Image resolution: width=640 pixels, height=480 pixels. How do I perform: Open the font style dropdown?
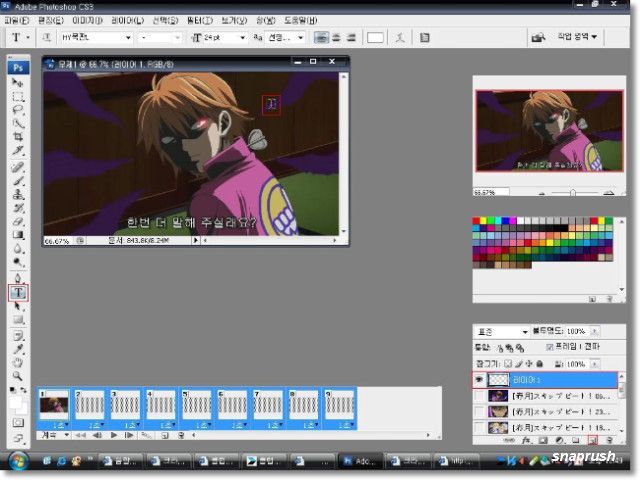pyautogui.click(x=177, y=38)
